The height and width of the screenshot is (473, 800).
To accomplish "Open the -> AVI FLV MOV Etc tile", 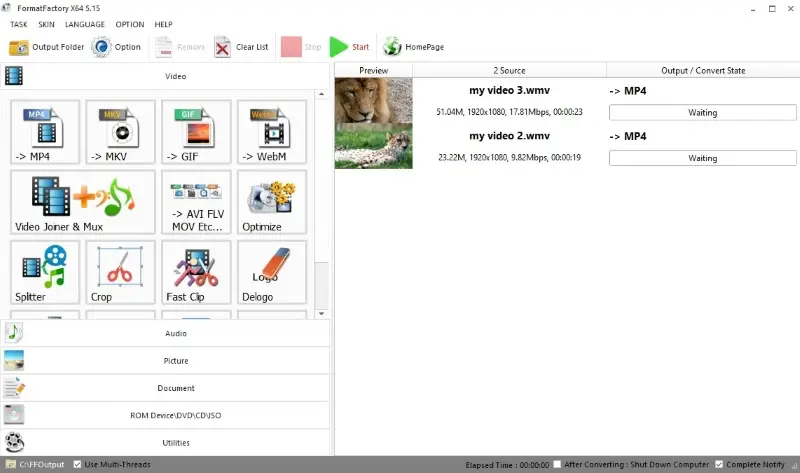I will pyautogui.click(x=196, y=202).
